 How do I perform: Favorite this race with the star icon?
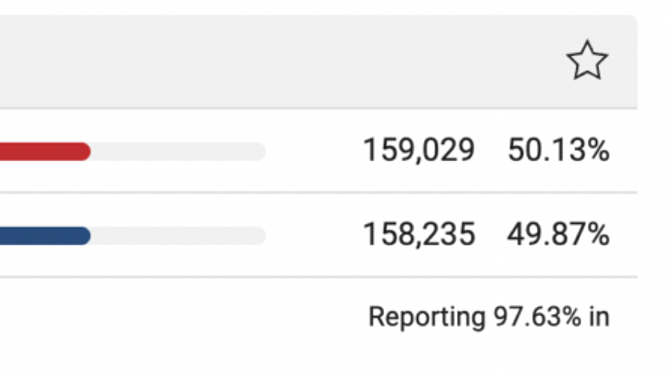[587, 60]
